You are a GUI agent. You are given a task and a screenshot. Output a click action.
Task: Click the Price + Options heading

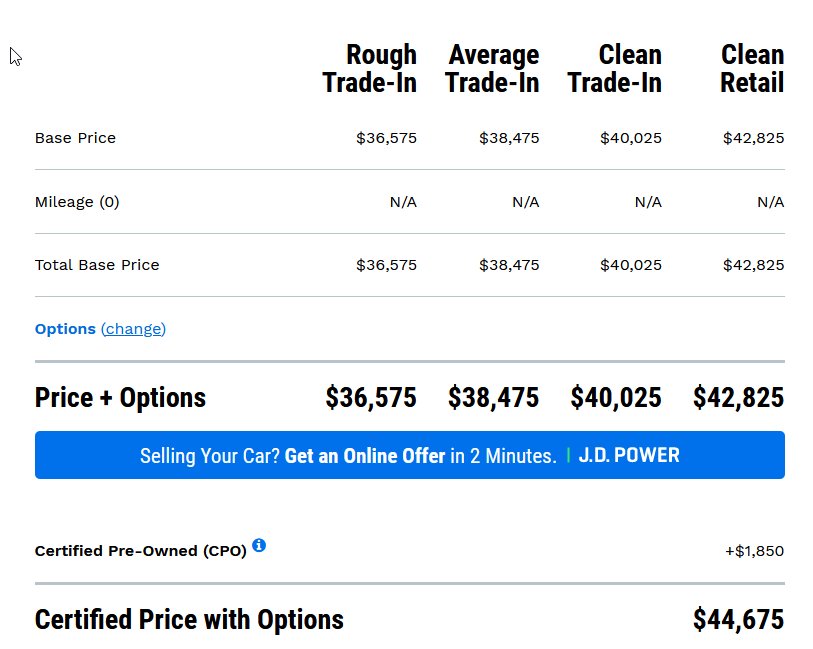(120, 398)
